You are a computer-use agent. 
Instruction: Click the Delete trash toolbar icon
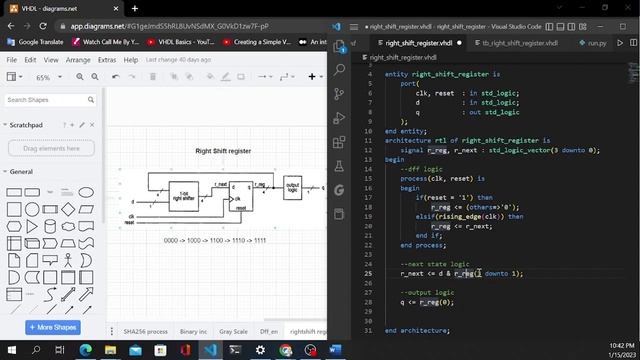(x=153, y=77)
